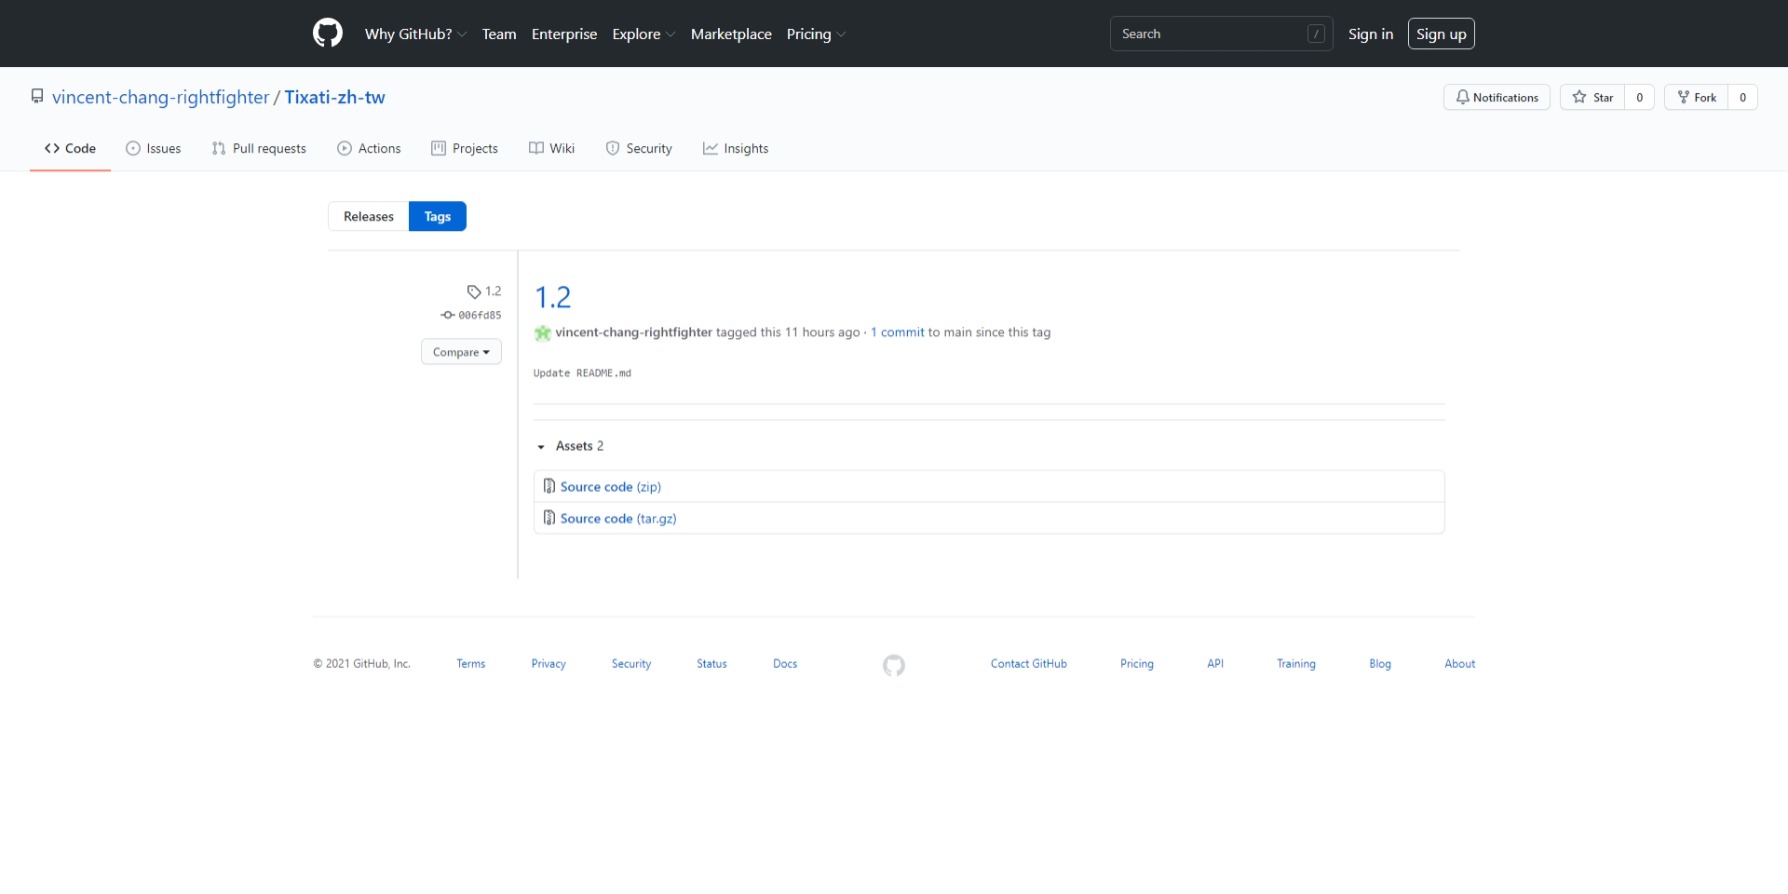The height and width of the screenshot is (894, 1788).
Task: Open vincent-chang-rightfighter tagger link
Action: (x=633, y=332)
